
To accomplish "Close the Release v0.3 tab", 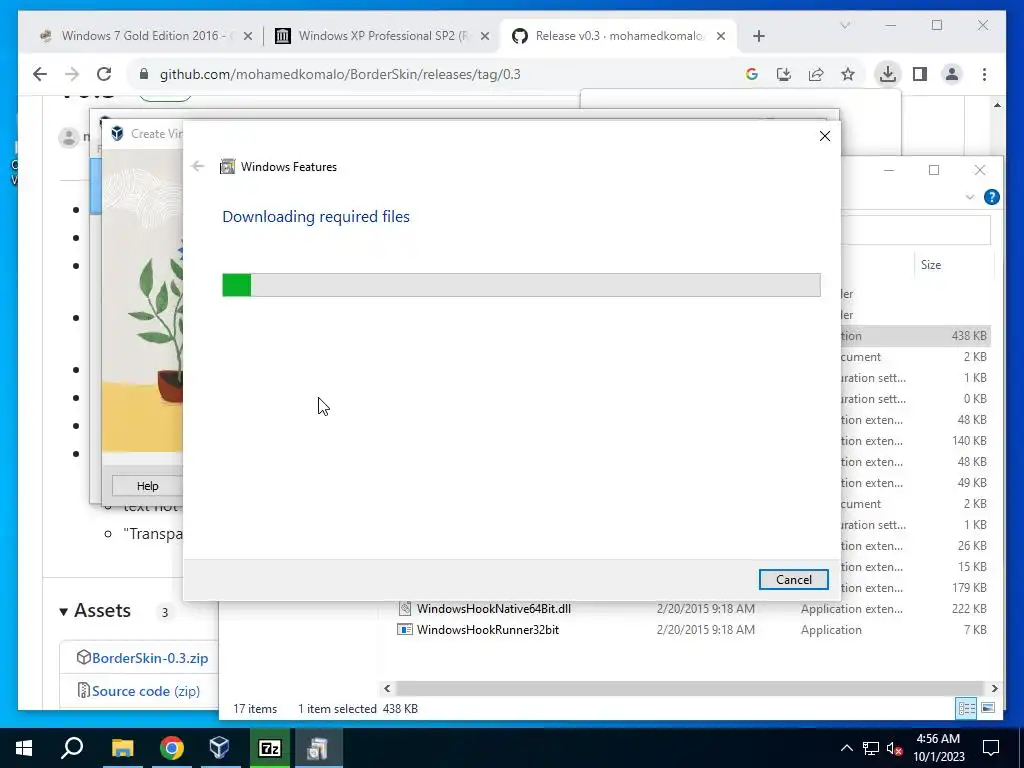I will [721, 36].
